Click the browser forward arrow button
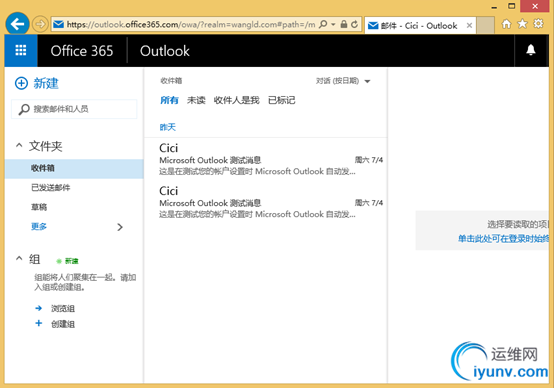 point(40,24)
